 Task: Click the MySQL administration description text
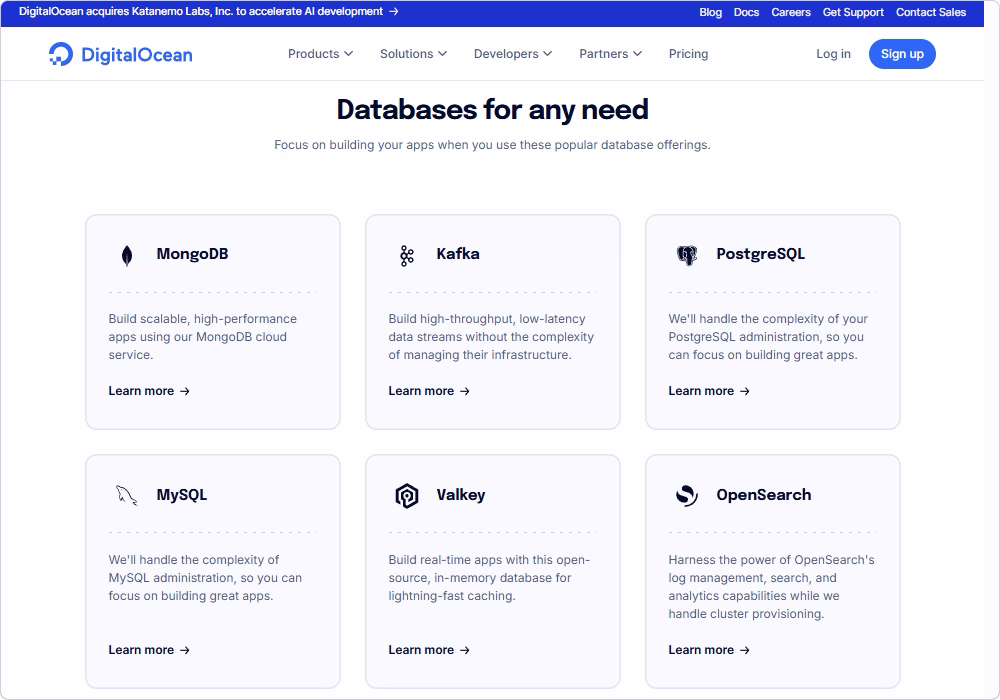[205, 578]
